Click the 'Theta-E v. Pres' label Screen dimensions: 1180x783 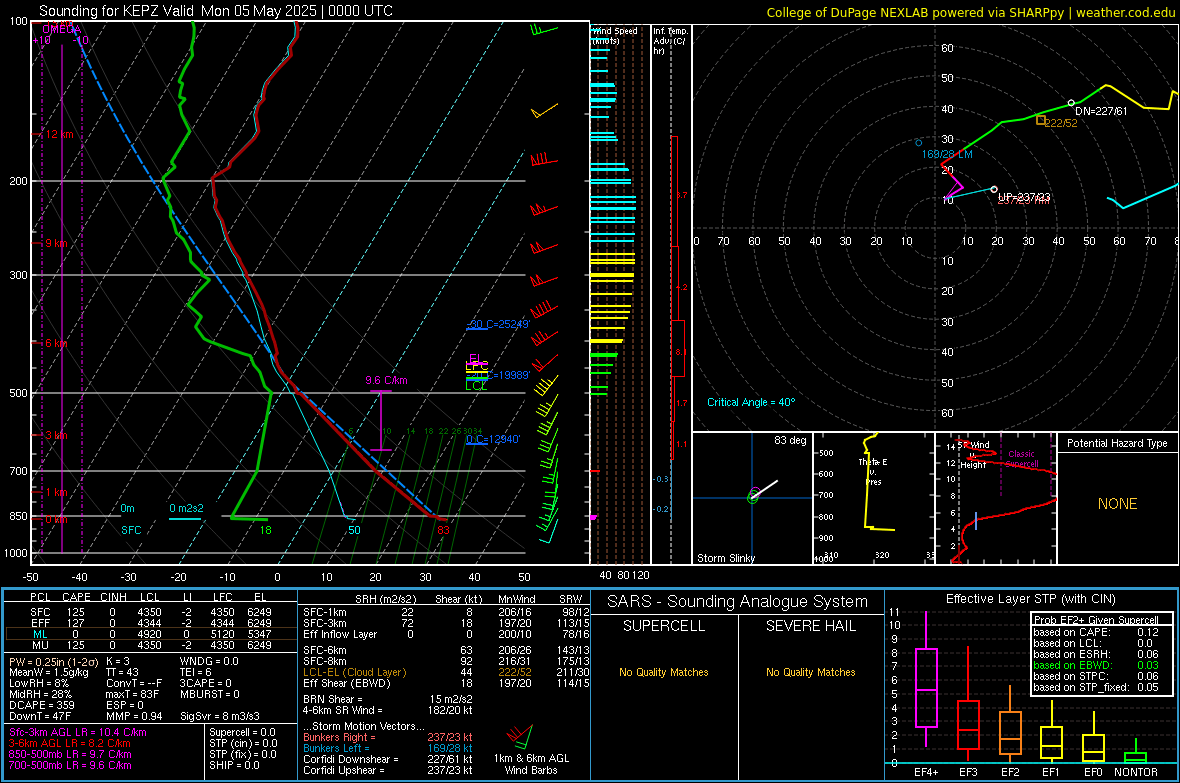pos(873,471)
